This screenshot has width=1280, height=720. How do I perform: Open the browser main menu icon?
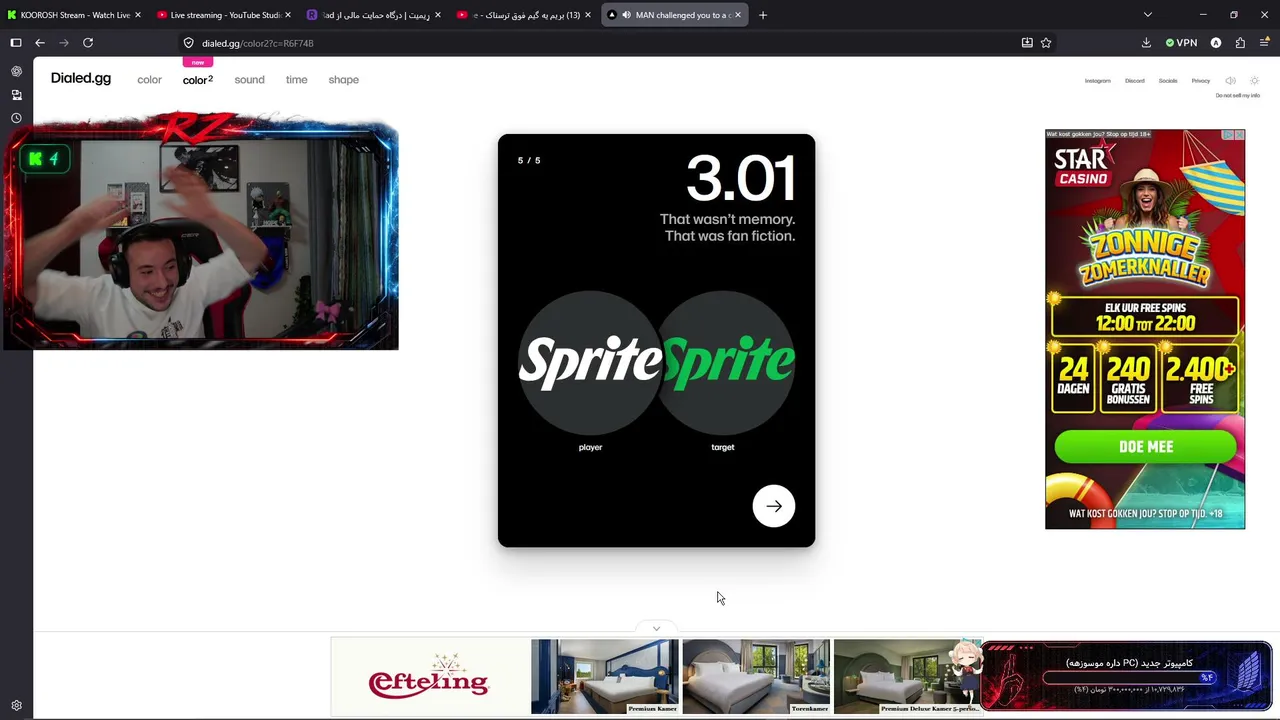click(1264, 43)
